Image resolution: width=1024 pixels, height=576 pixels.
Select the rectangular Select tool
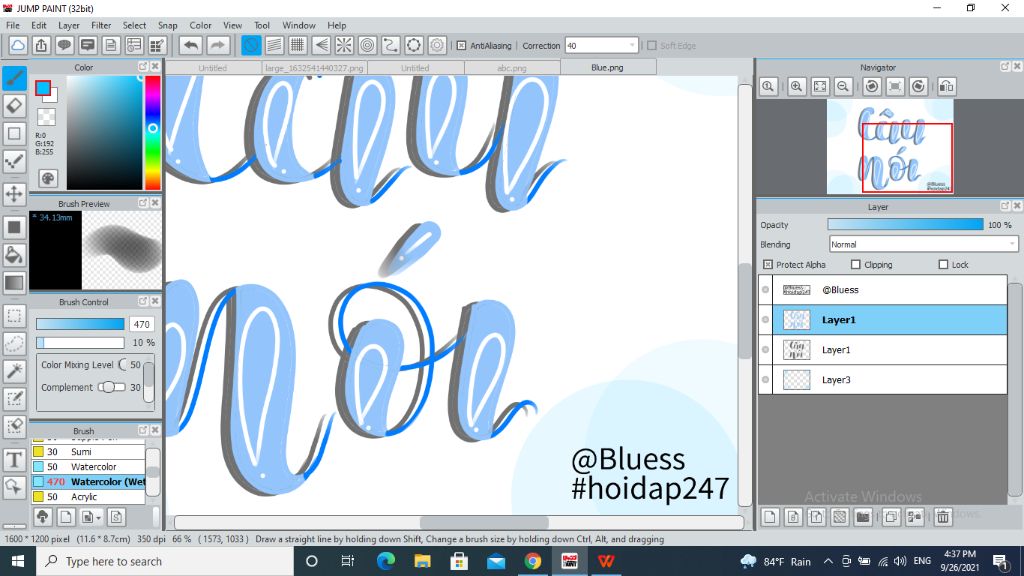click(x=14, y=316)
